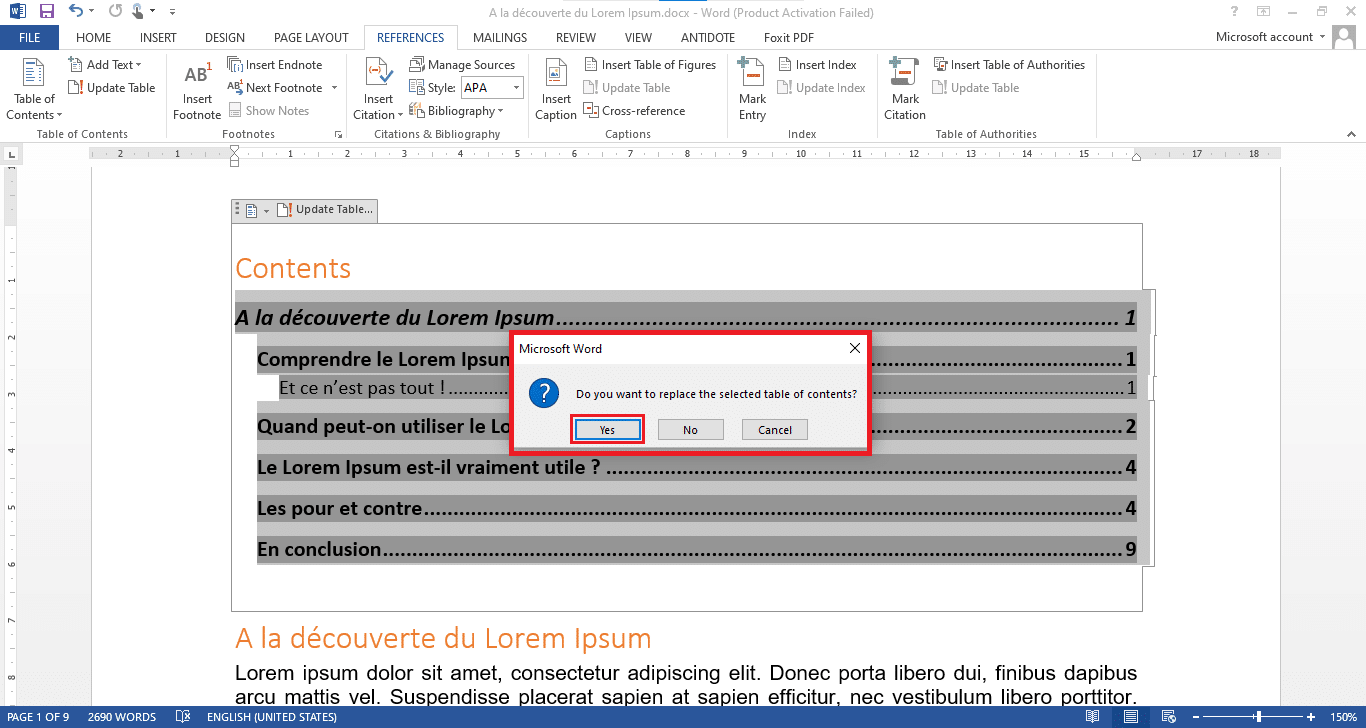Click No in the Microsoft Word dialog

(x=690, y=430)
